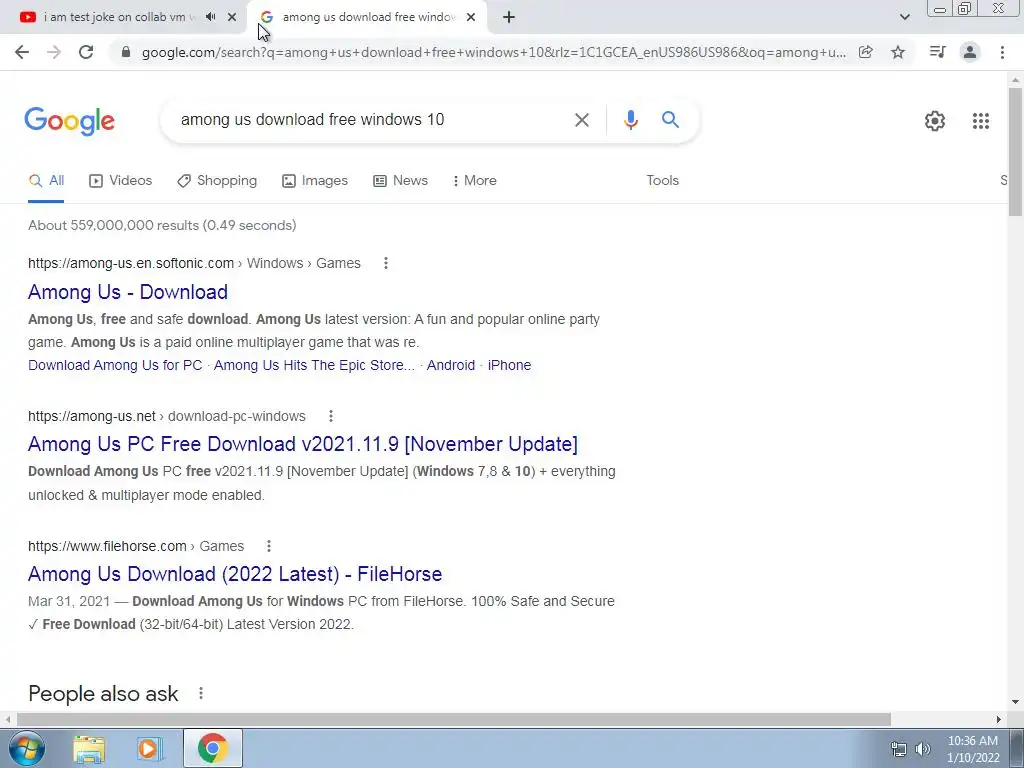This screenshot has height=768, width=1024.
Task: Share this page using the share icon
Action: (866, 52)
